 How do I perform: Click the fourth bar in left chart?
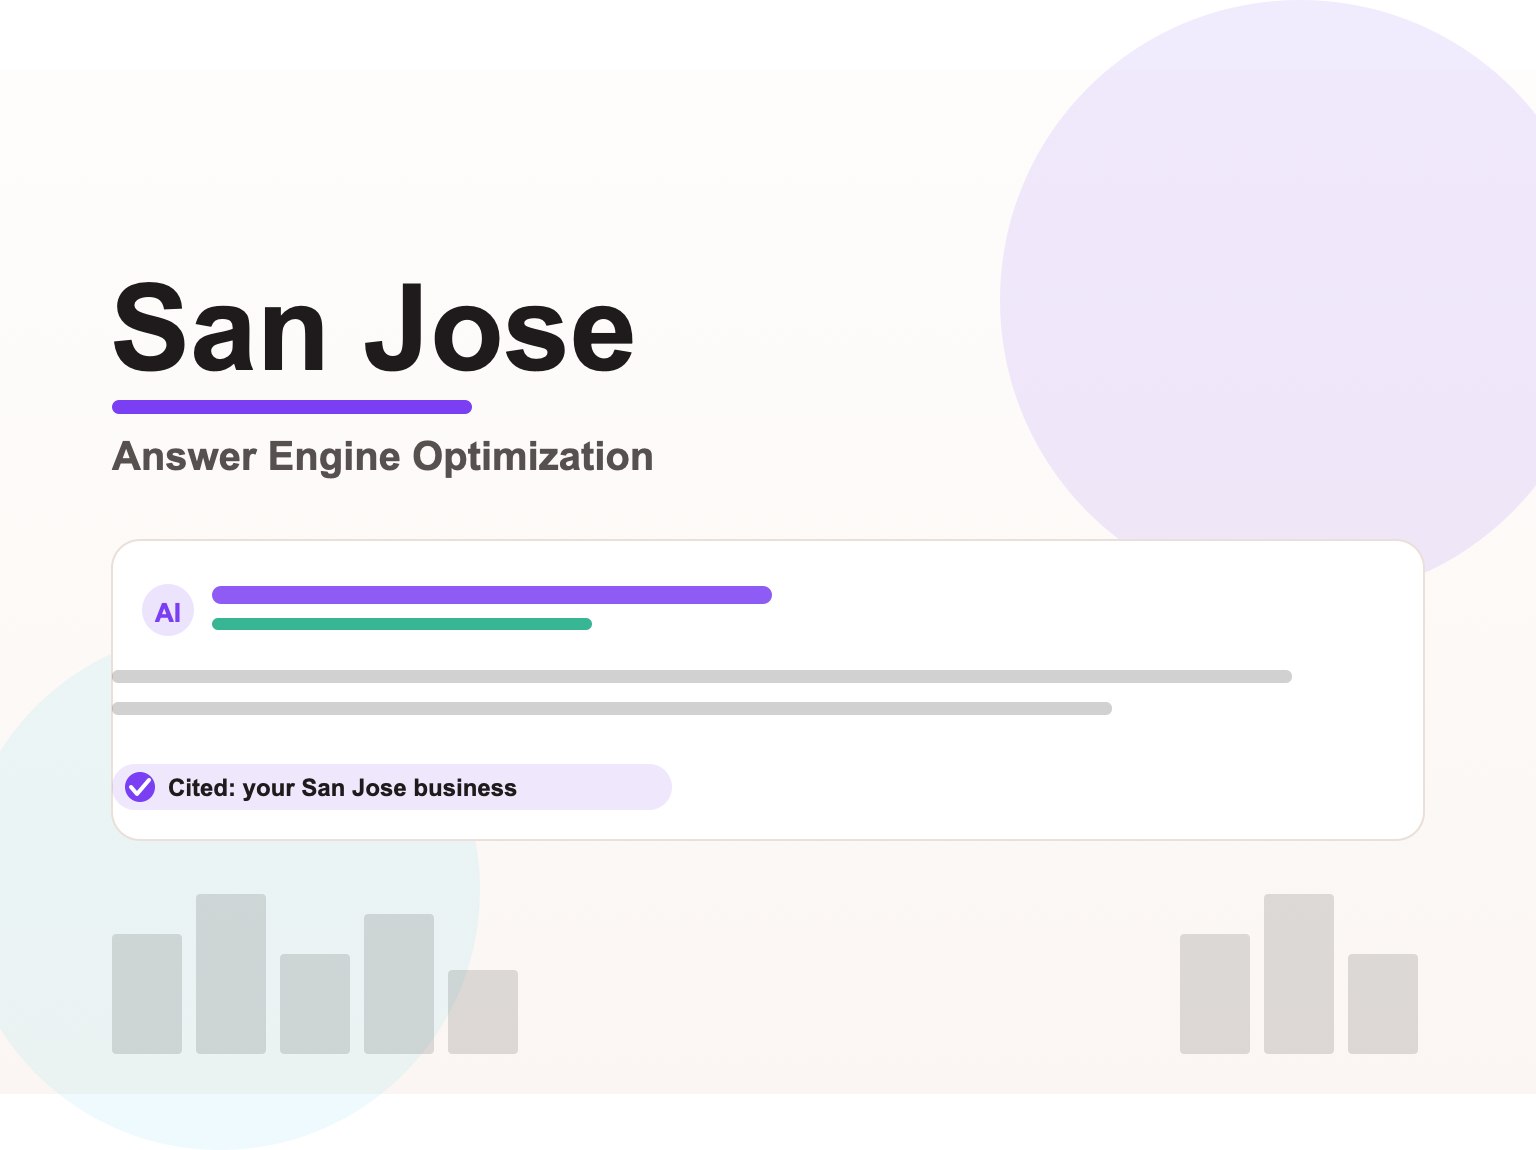(x=399, y=984)
